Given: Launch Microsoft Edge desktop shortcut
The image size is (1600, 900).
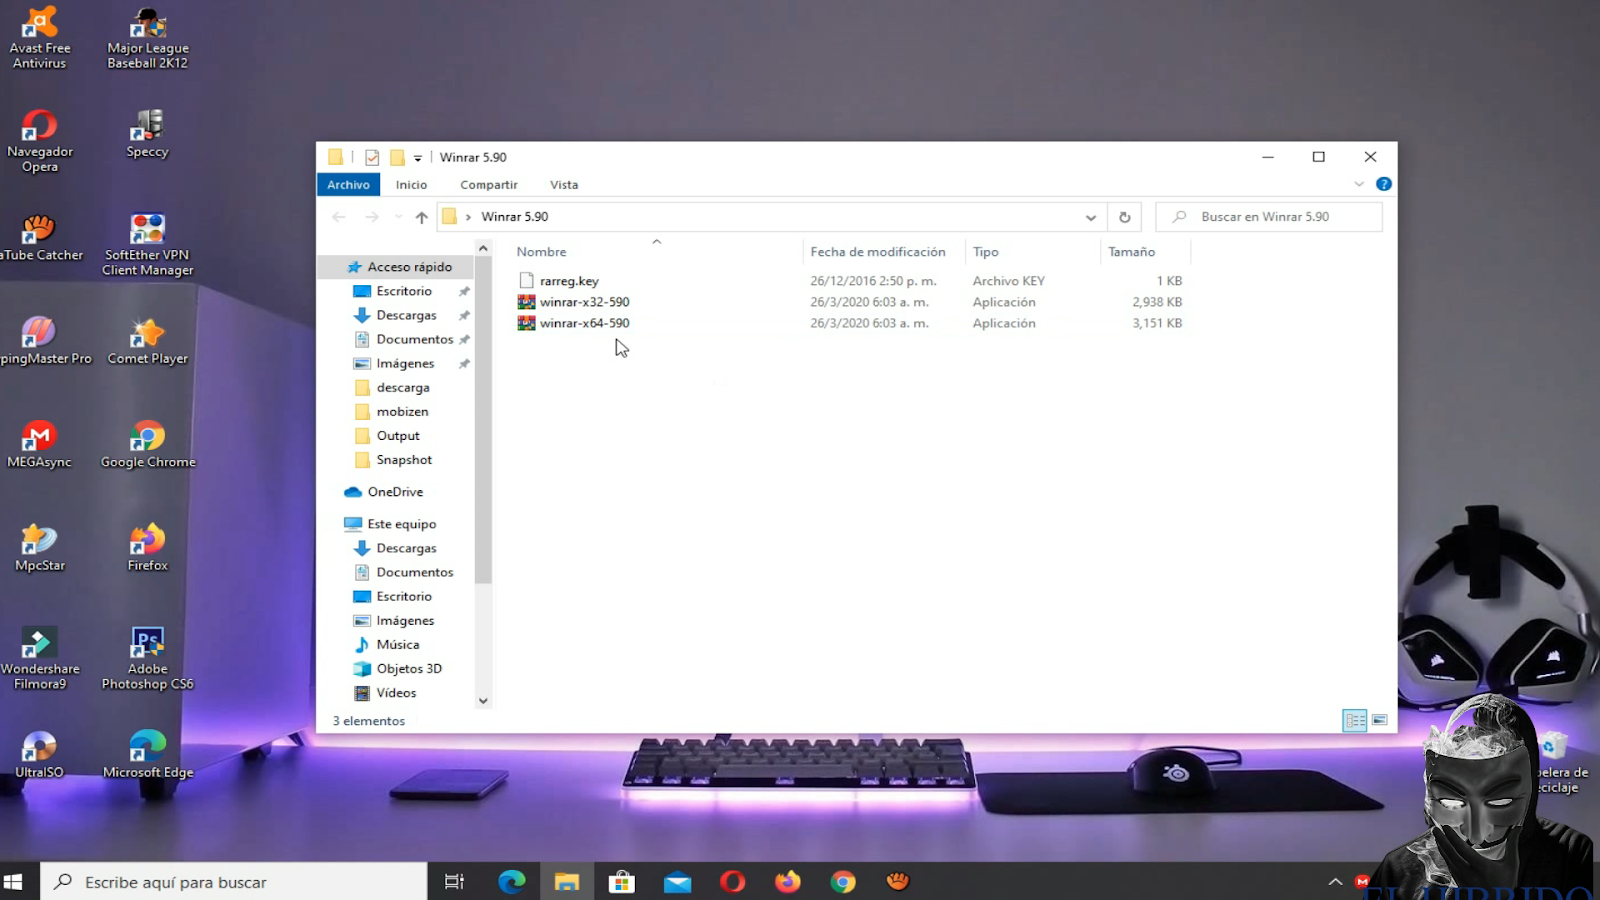Looking at the screenshot, I should pyautogui.click(x=148, y=755).
